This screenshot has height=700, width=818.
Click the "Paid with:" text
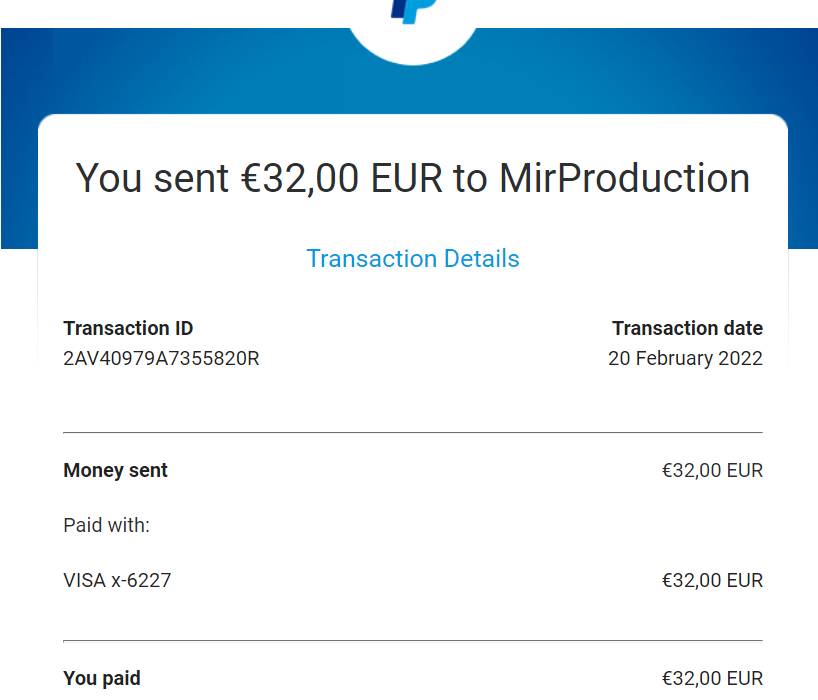click(106, 525)
